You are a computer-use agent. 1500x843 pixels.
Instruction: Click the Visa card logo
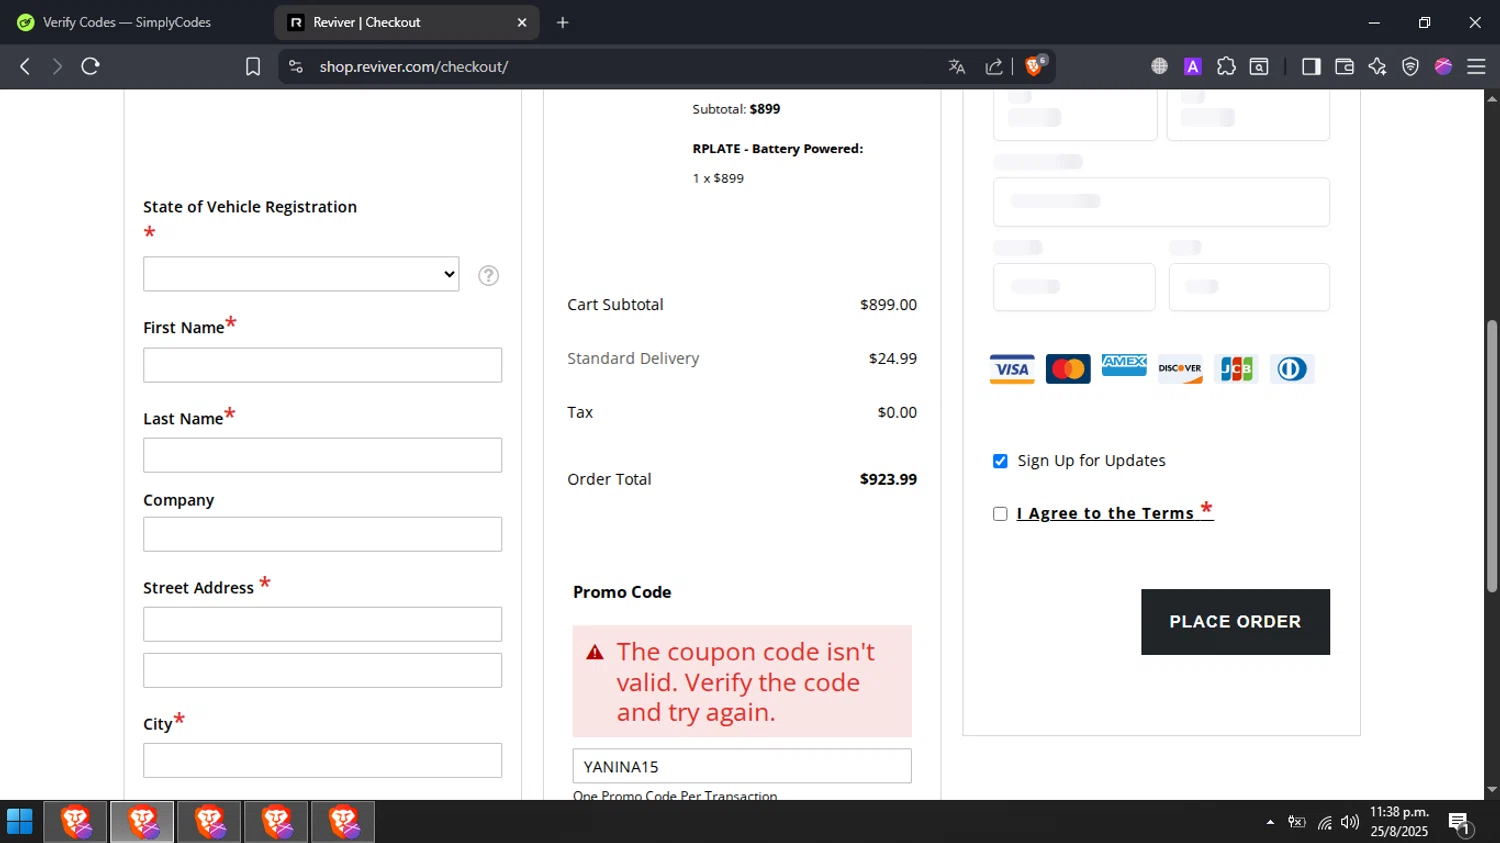(x=1012, y=369)
